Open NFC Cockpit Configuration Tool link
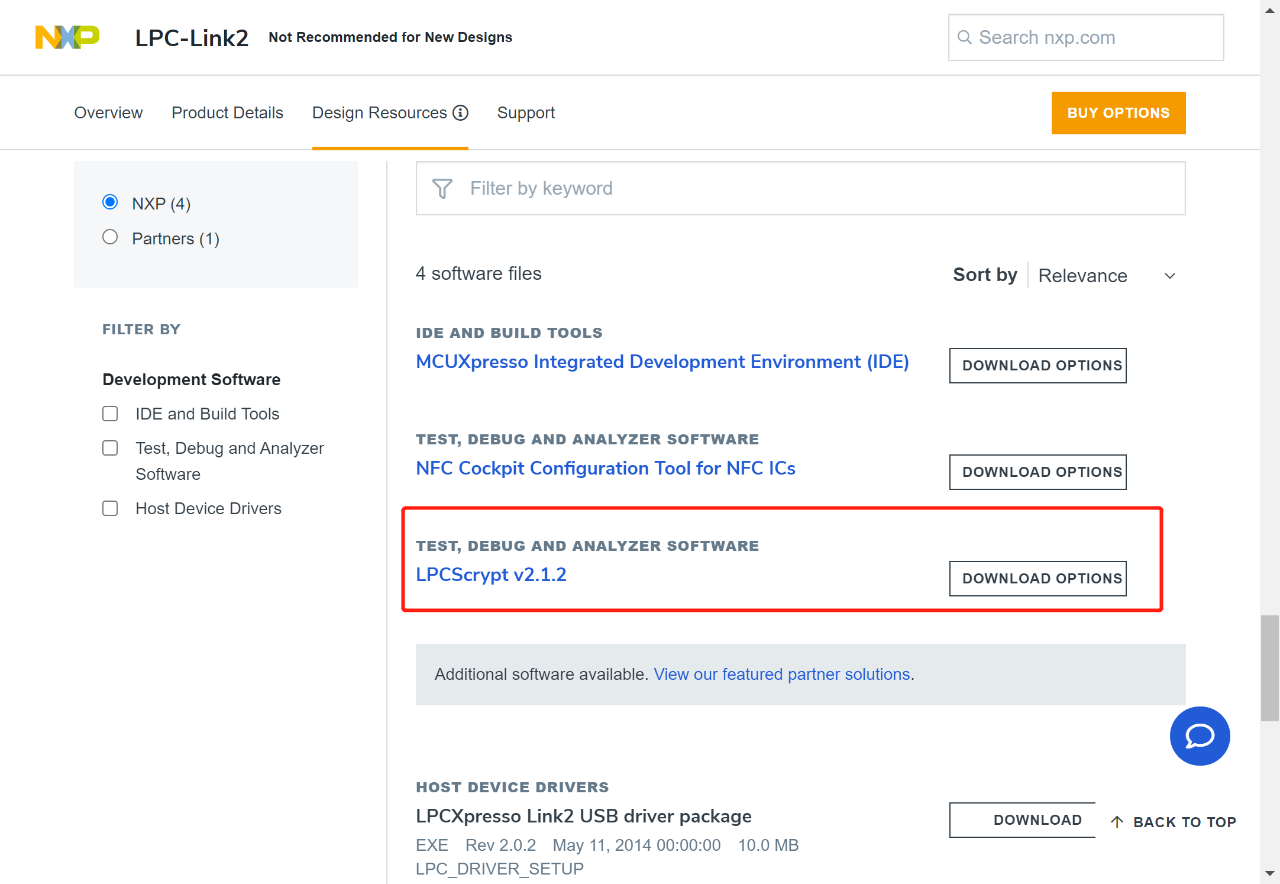Viewport: 1280px width, 884px height. [x=606, y=468]
